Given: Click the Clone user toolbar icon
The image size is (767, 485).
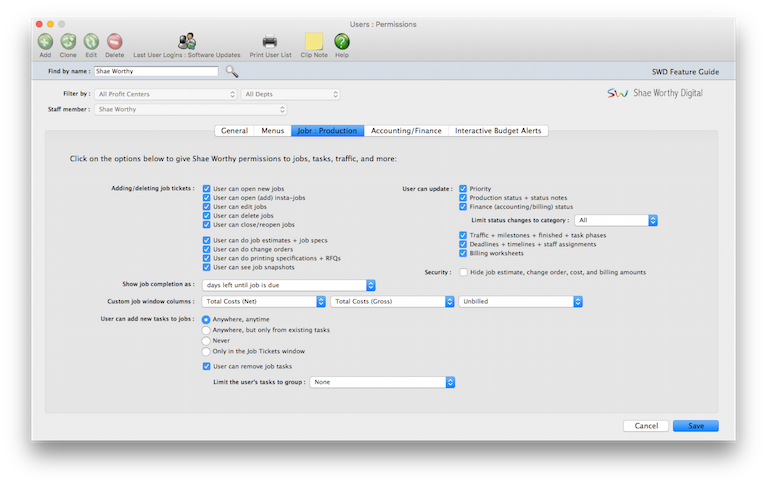Looking at the screenshot, I should click(68, 42).
